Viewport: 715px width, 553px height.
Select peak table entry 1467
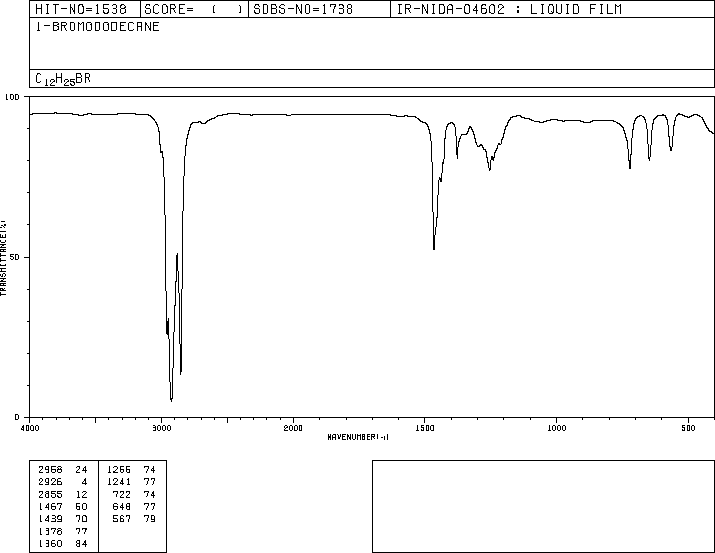pos(50,506)
